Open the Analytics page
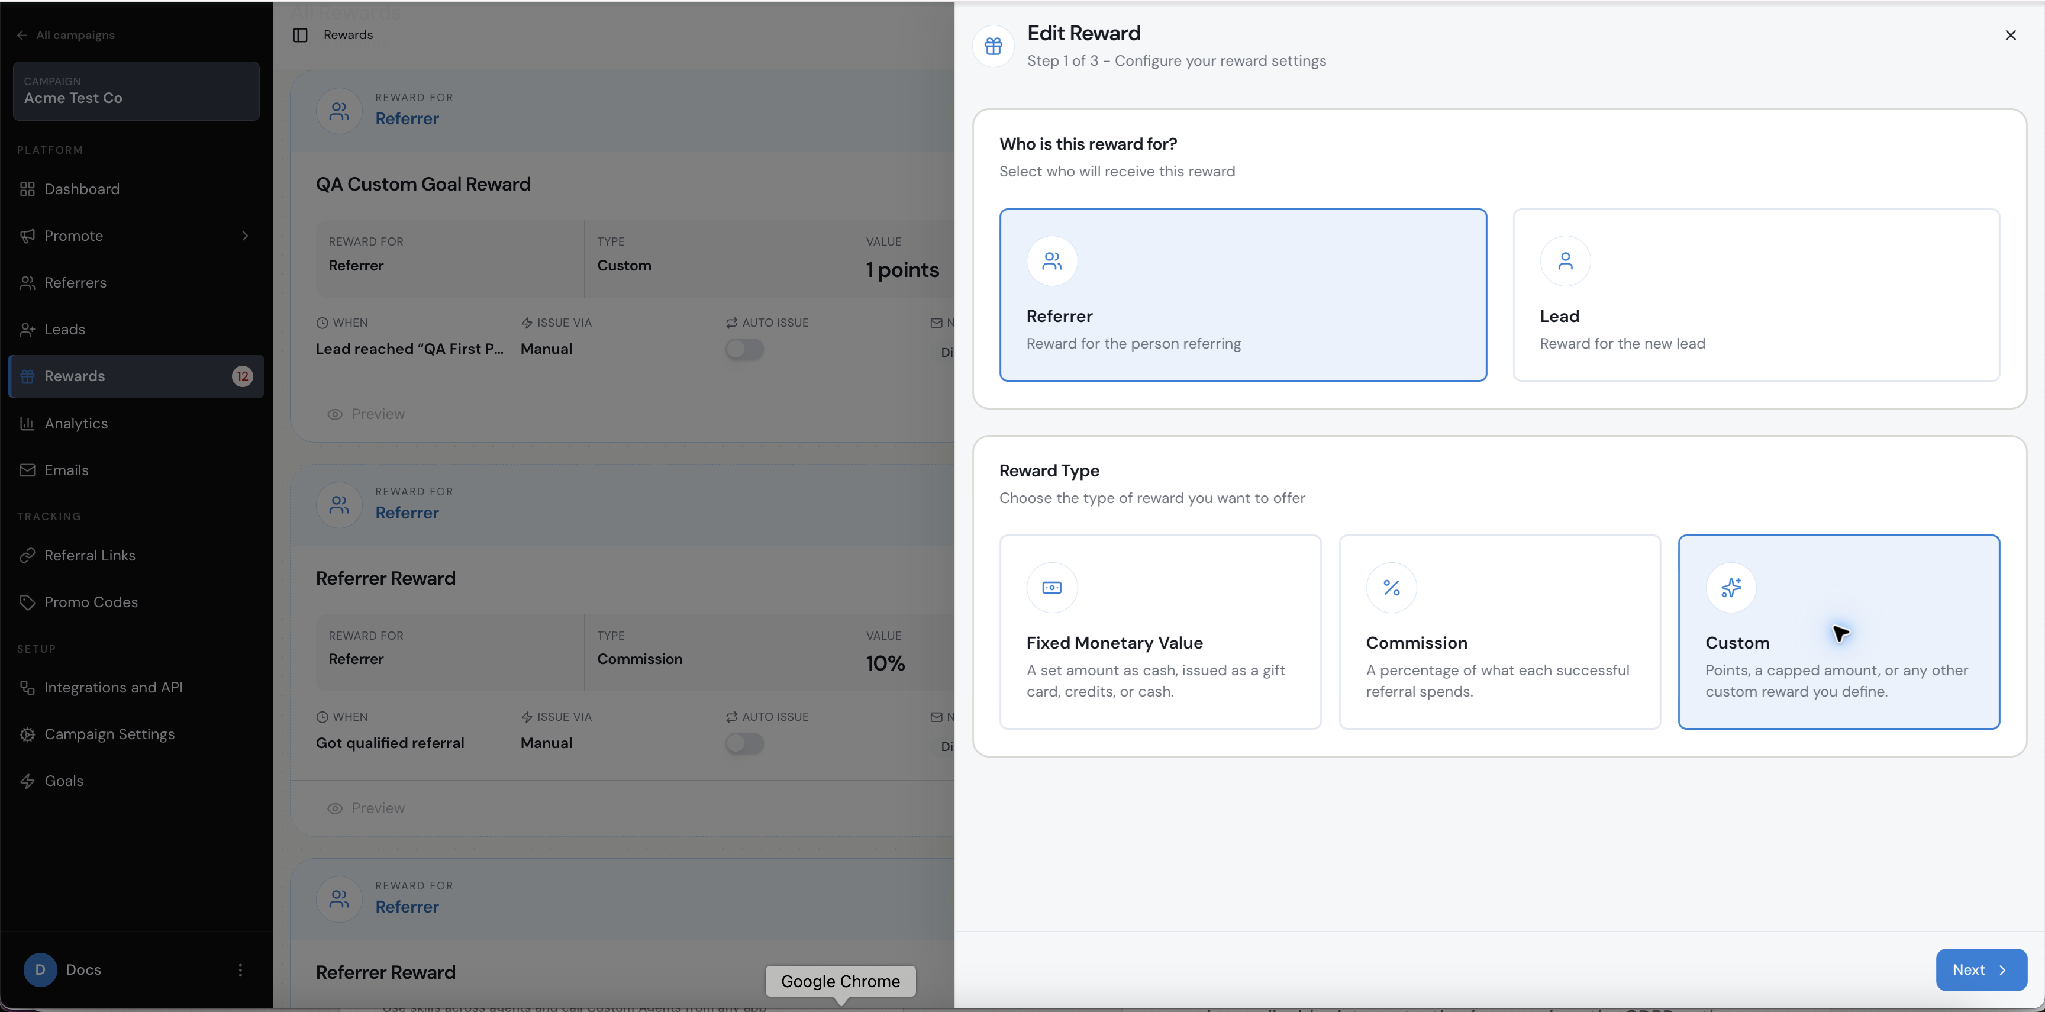Viewport: 2045px width, 1012px height. tap(136, 423)
